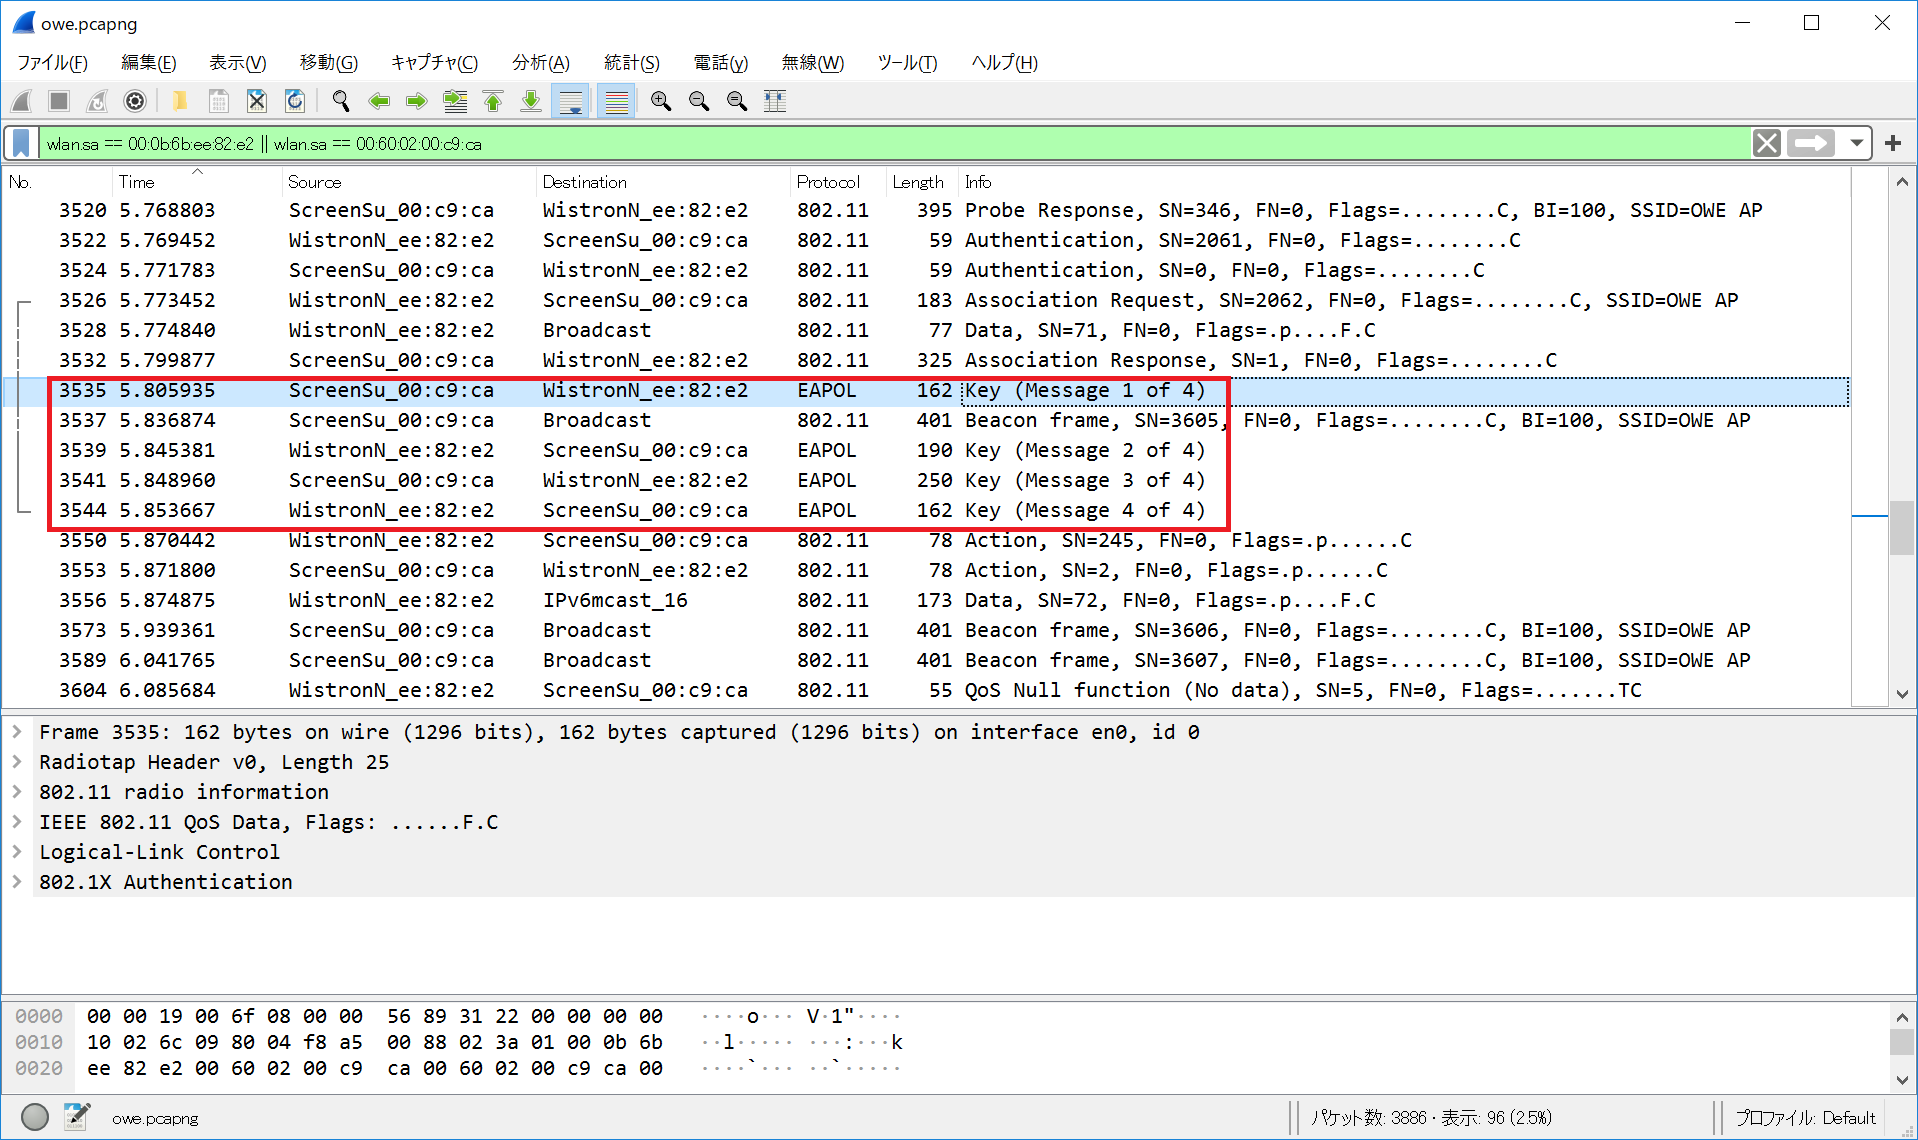1918x1140 pixels.
Task: Open capture file properties icon in status bar
Action: [77, 1117]
